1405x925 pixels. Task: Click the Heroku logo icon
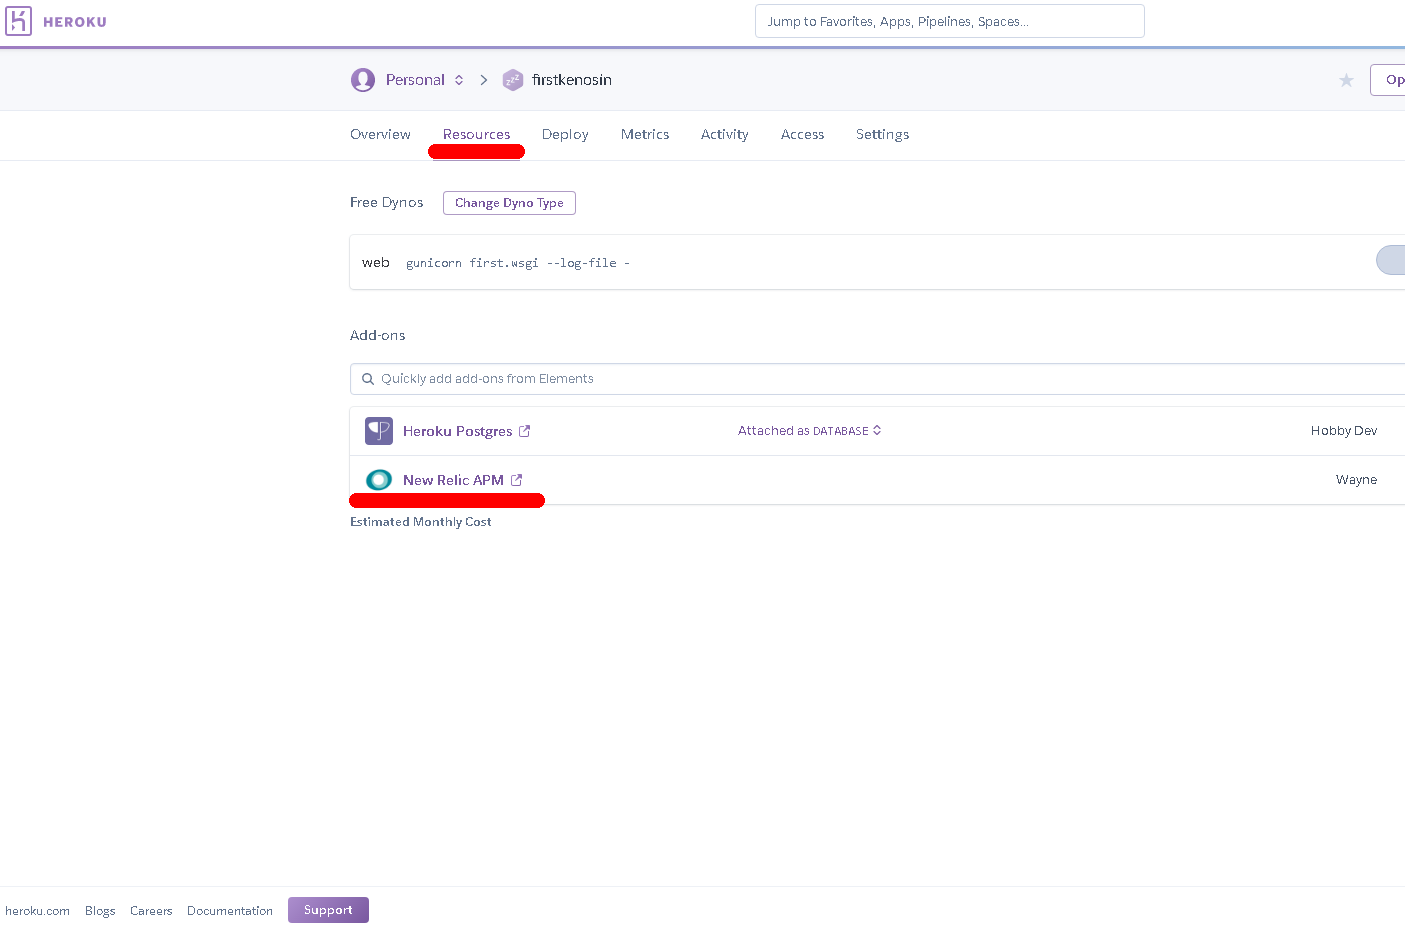pyautogui.click(x=19, y=21)
